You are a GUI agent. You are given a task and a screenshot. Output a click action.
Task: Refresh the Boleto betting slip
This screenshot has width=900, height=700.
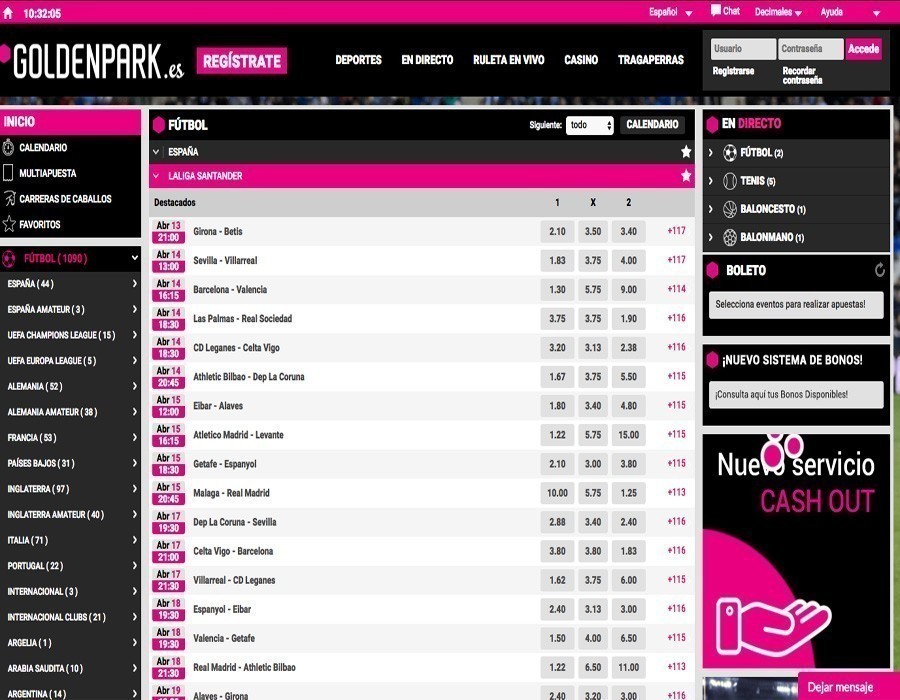879,270
